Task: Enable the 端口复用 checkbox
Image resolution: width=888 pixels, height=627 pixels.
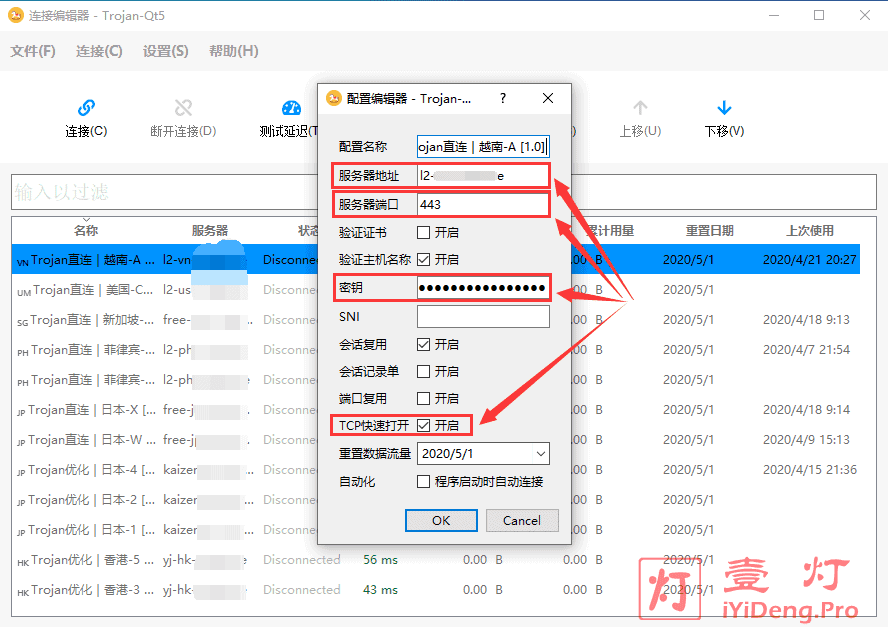Action: coord(423,398)
